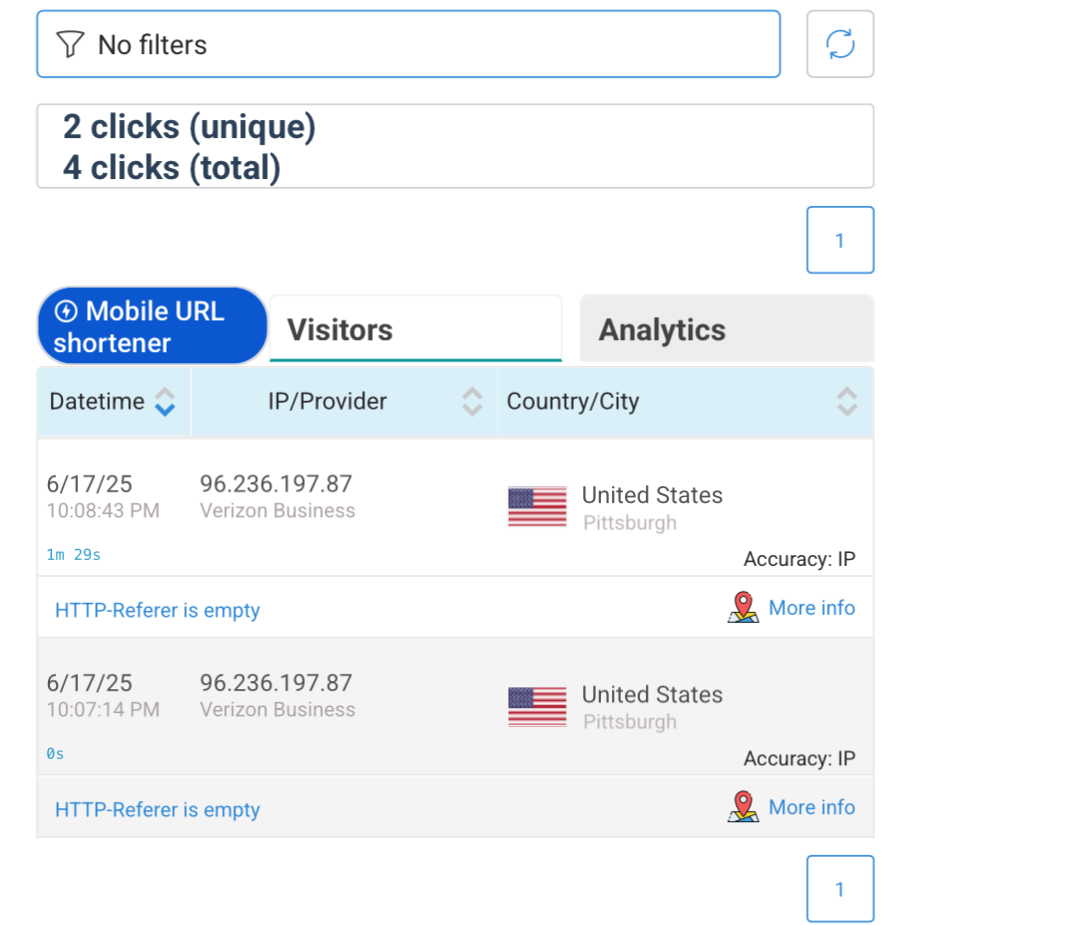
Task: Sort by the Datetime column arrows
Action: (164, 402)
